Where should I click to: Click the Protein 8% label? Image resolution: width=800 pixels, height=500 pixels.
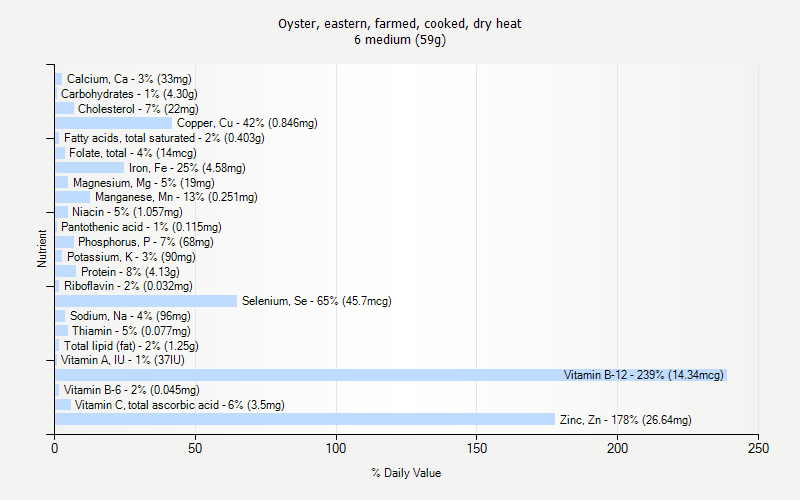click(x=131, y=271)
